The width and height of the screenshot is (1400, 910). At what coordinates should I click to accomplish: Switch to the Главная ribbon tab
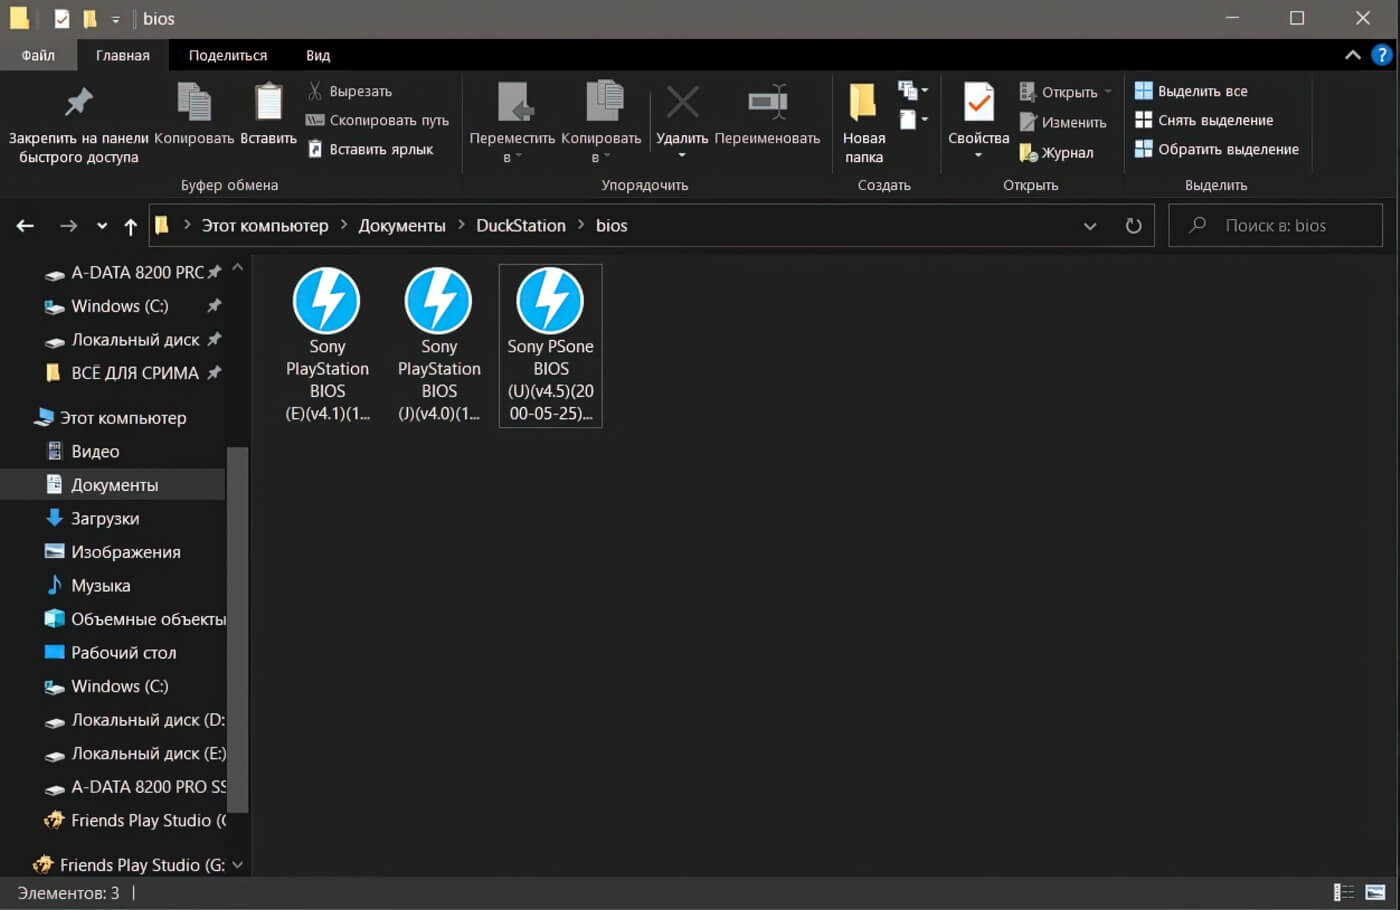click(x=122, y=55)
